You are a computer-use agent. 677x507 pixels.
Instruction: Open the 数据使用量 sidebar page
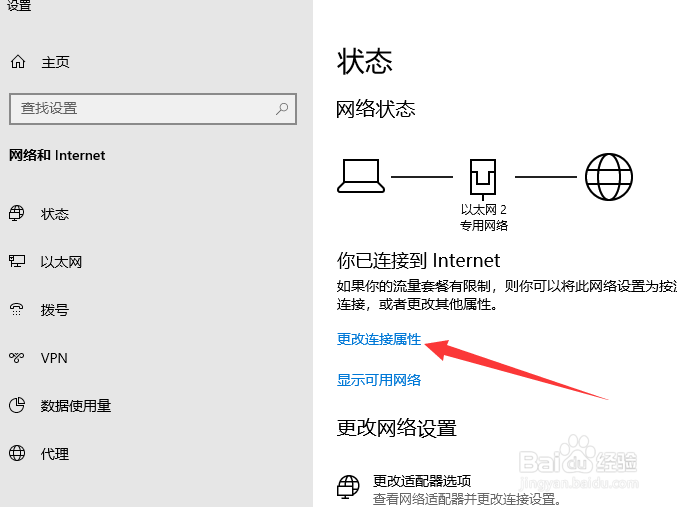(76, 406)
